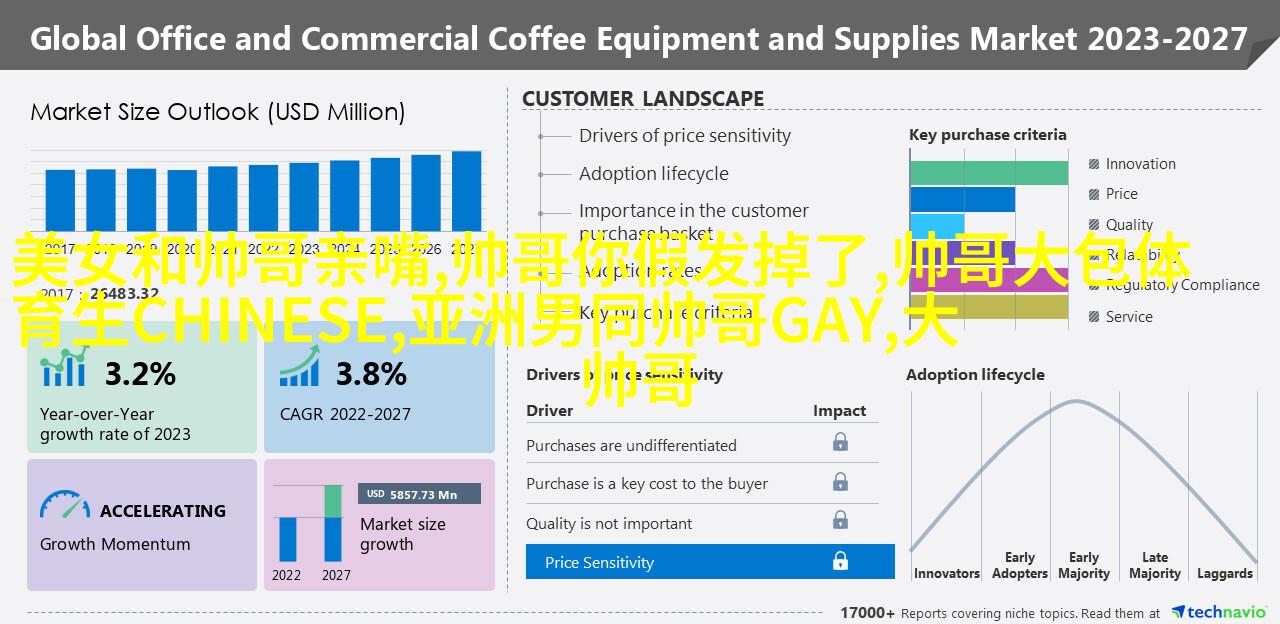Click the lock icon for Quality is not important
Image resolution: width=1280 pixels, height=624 pixels.
[840, 522]
